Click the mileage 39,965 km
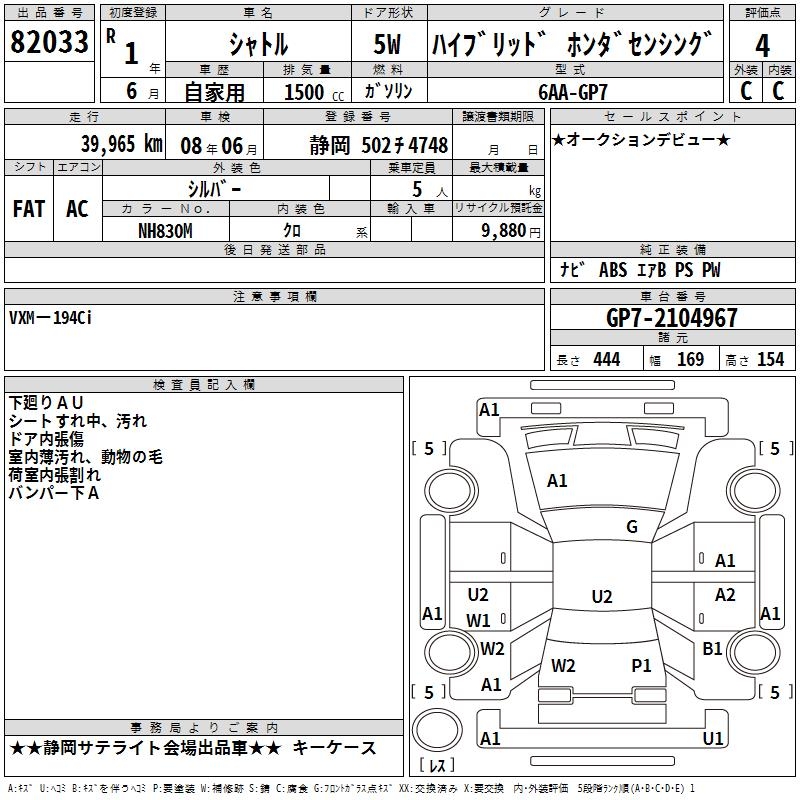 tap(121, 144)
